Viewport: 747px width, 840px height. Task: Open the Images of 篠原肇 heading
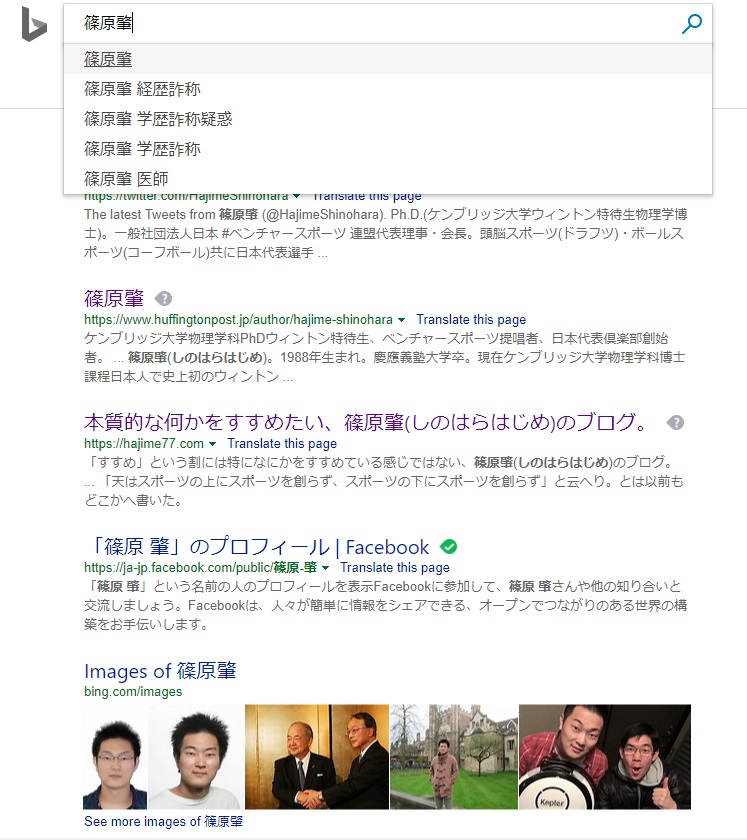(x=160, y=671)
